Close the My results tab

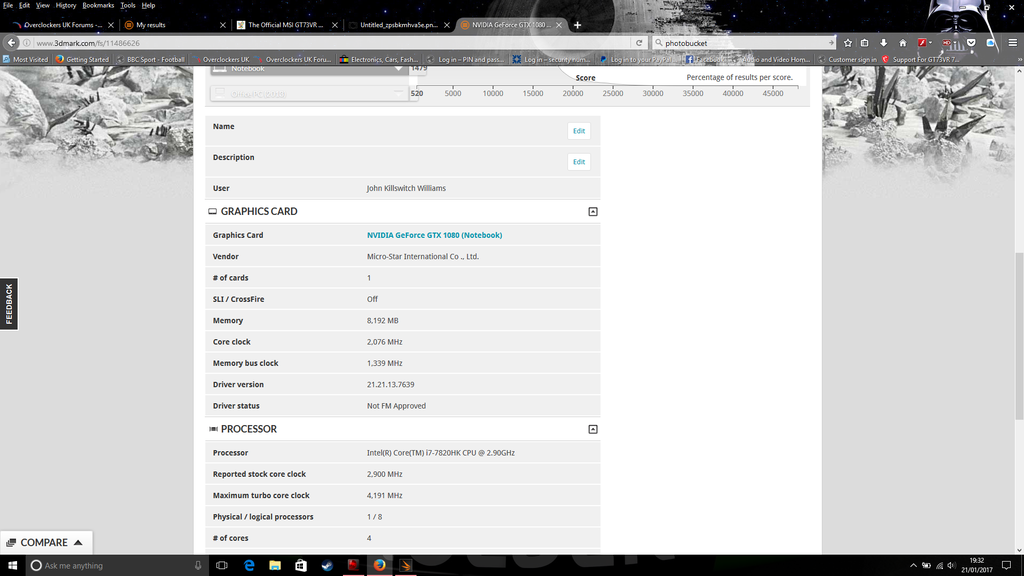tap(223, 25)
